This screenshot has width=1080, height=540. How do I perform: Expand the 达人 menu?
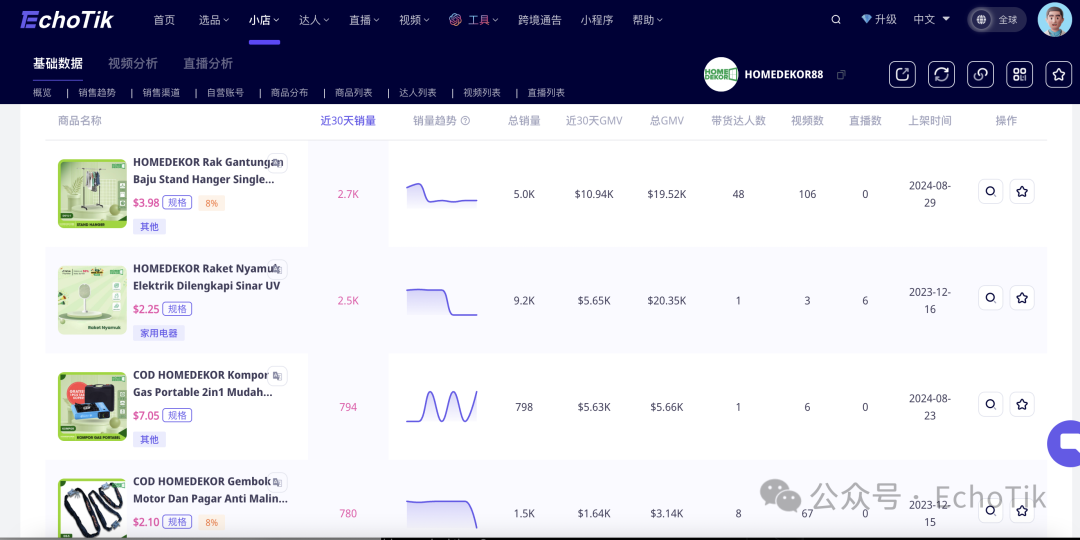(x=315, y=20)
